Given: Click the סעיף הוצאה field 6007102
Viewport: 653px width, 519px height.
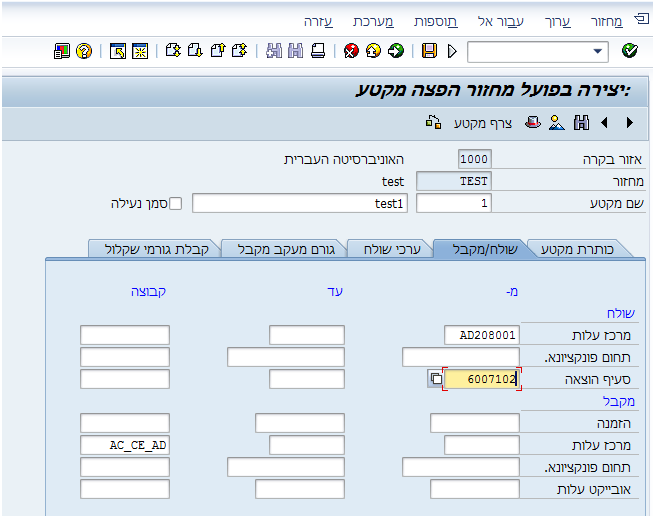Looking at the screenshot, I should 482,379.
